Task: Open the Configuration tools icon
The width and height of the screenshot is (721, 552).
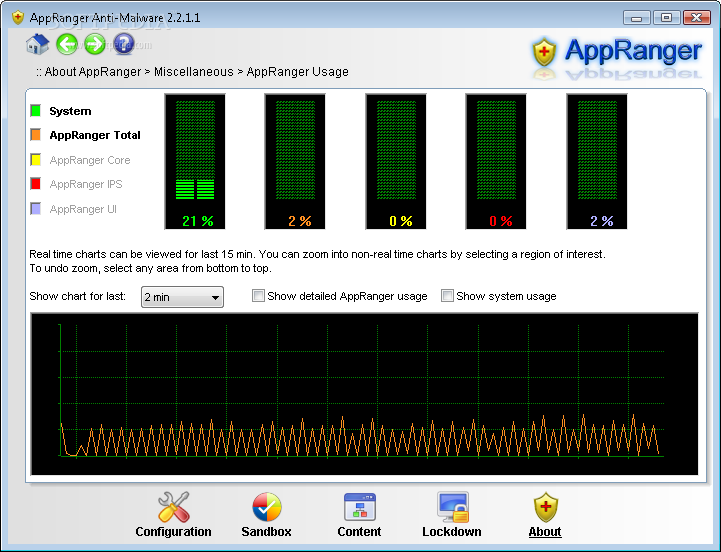Action: point(173,507)
